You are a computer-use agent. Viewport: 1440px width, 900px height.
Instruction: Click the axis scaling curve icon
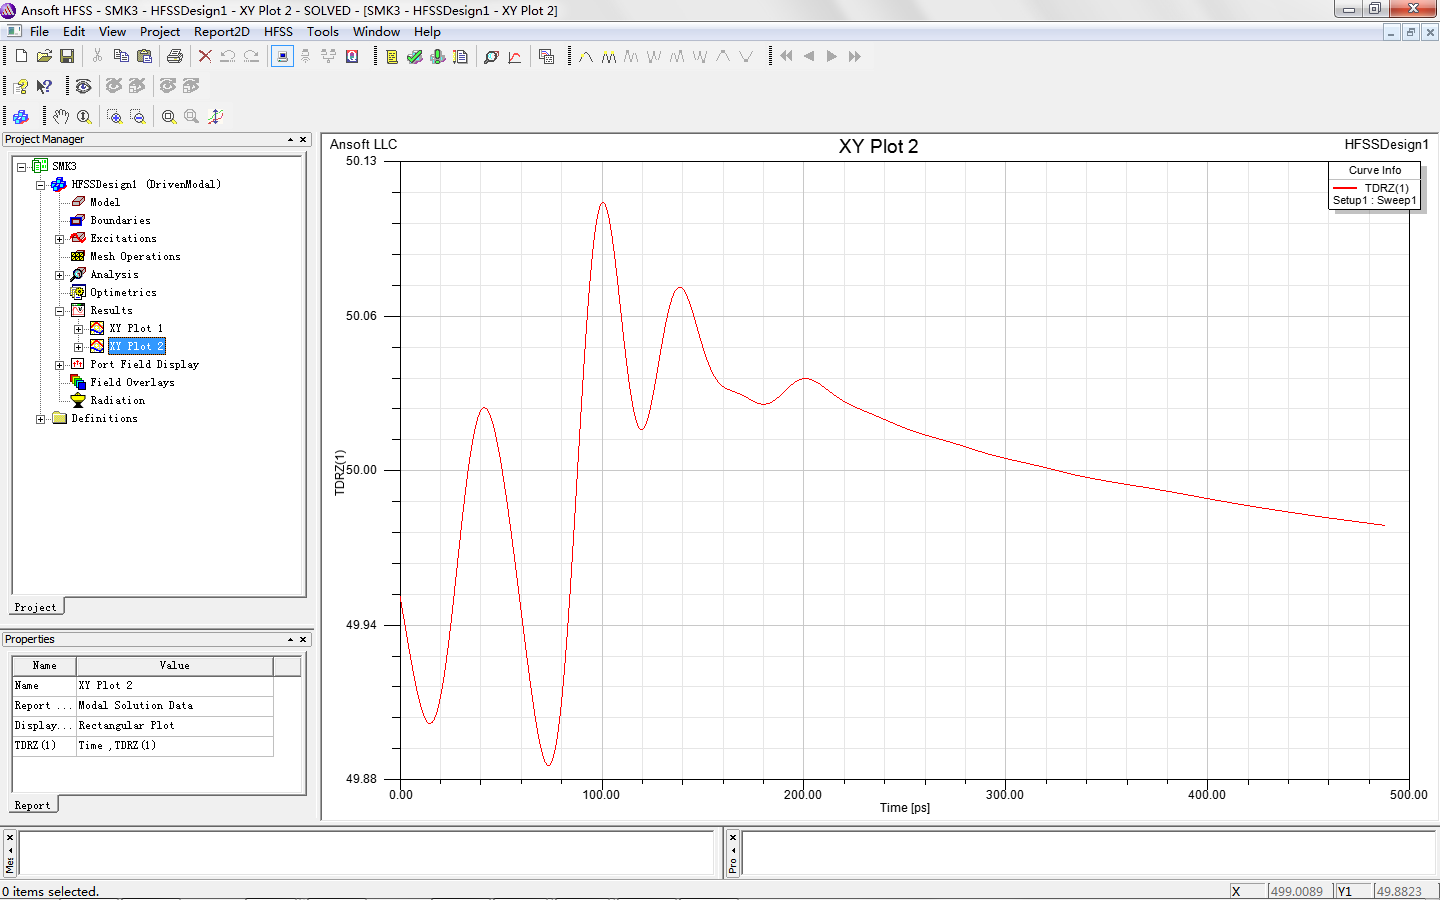215,117
